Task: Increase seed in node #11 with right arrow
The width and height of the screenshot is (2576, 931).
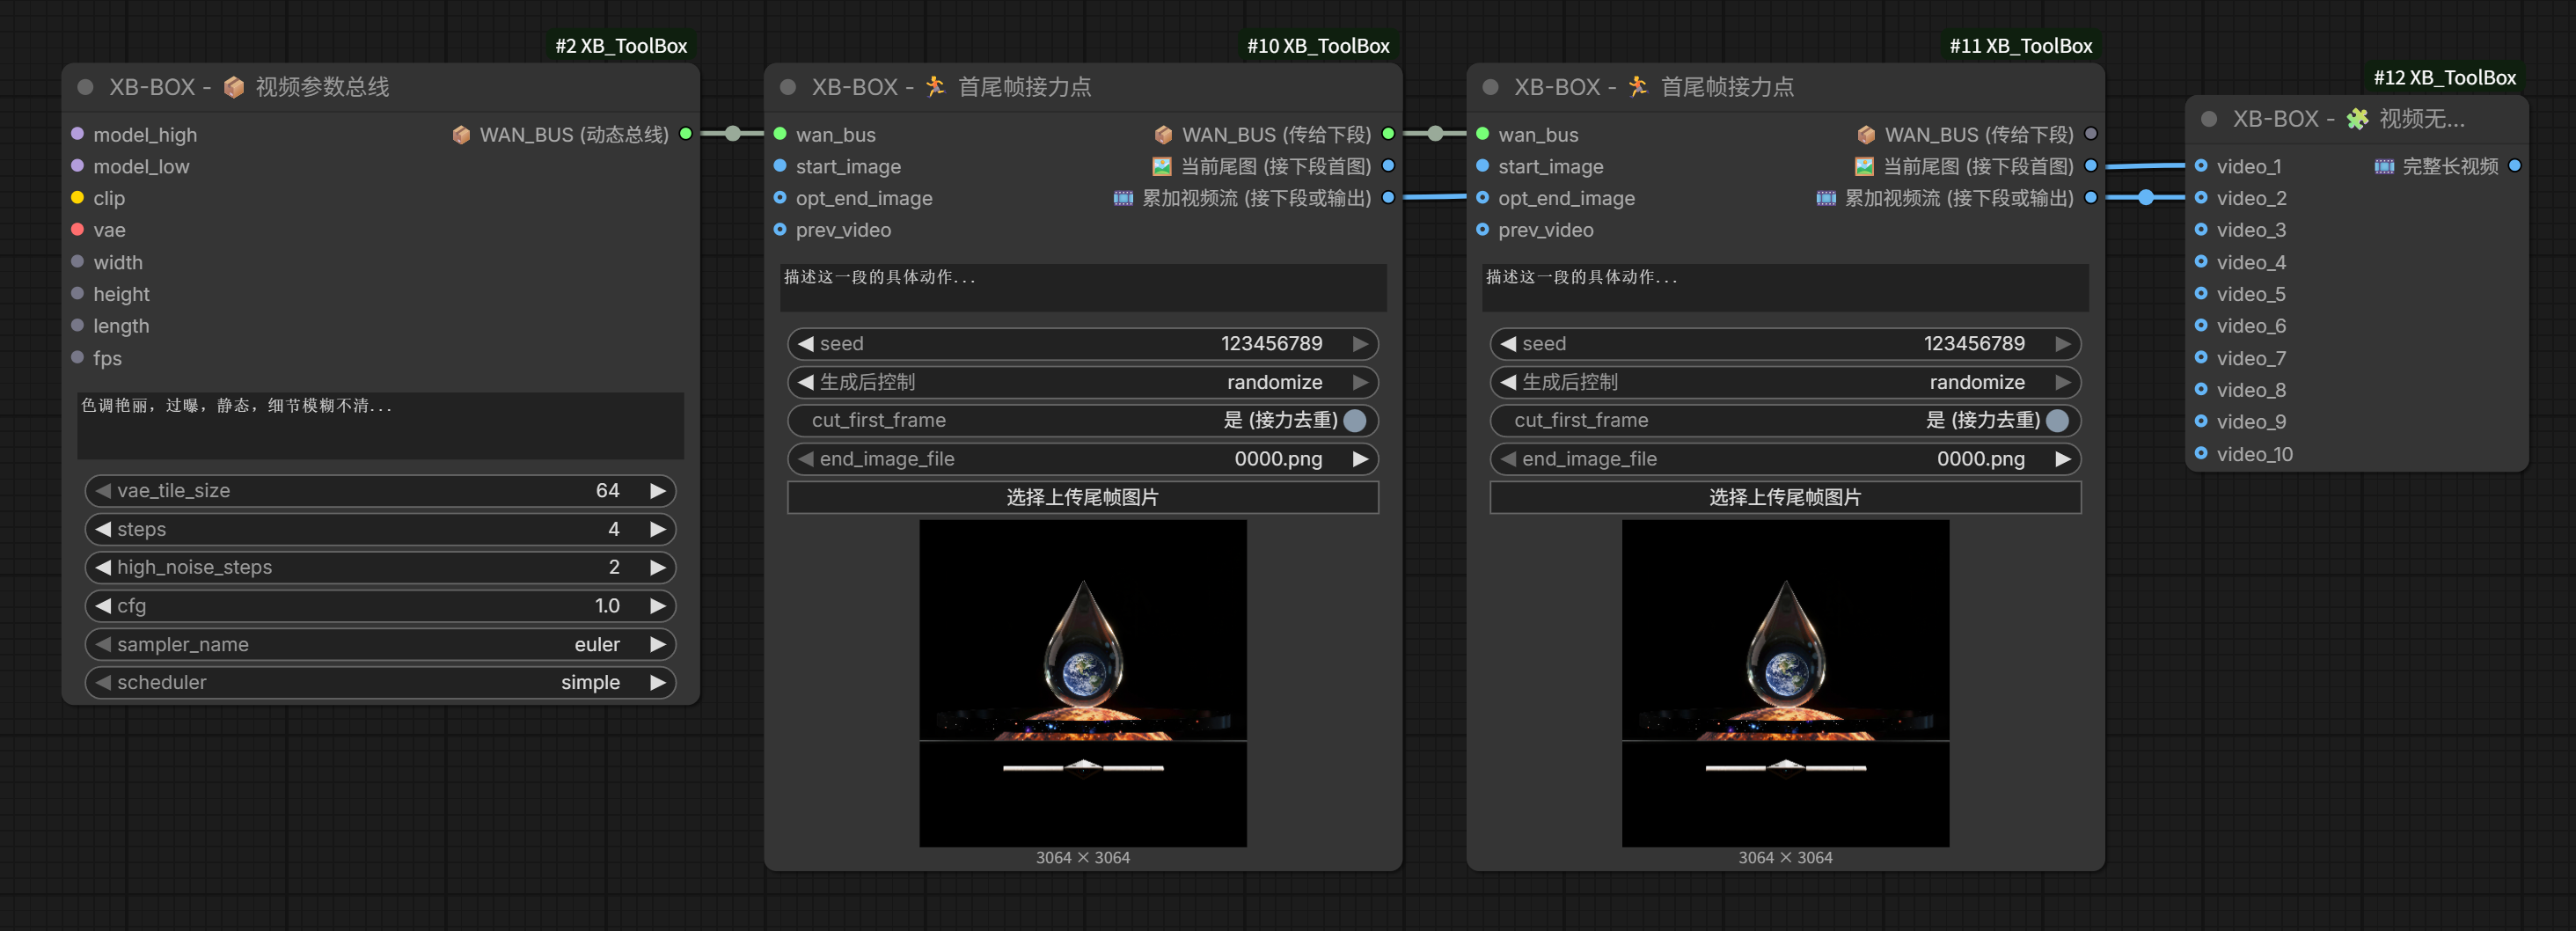Action: [x=2063, y=343]
